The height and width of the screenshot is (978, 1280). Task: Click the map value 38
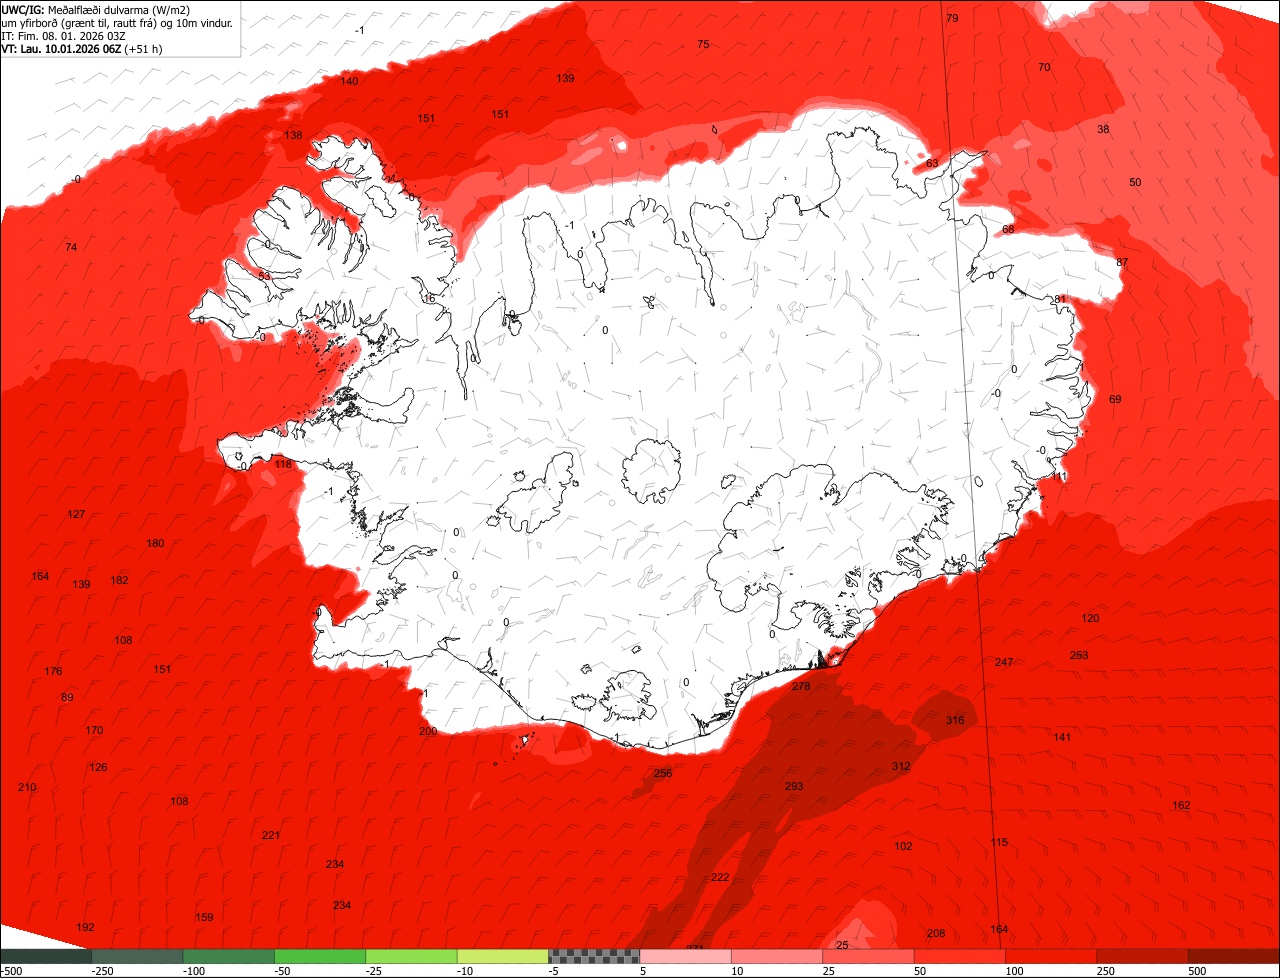[1103, 130]
